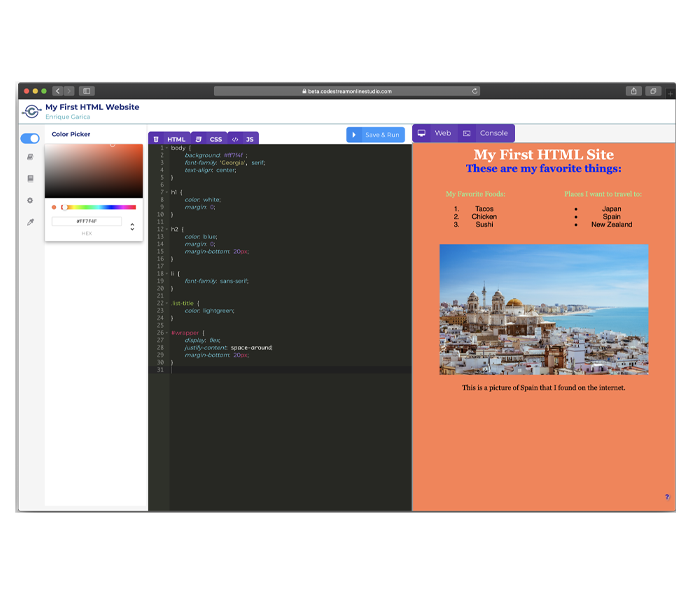Click the Safari sidebar toggle icon
Viewport: 693px width, 594px height.
point(86,91)
